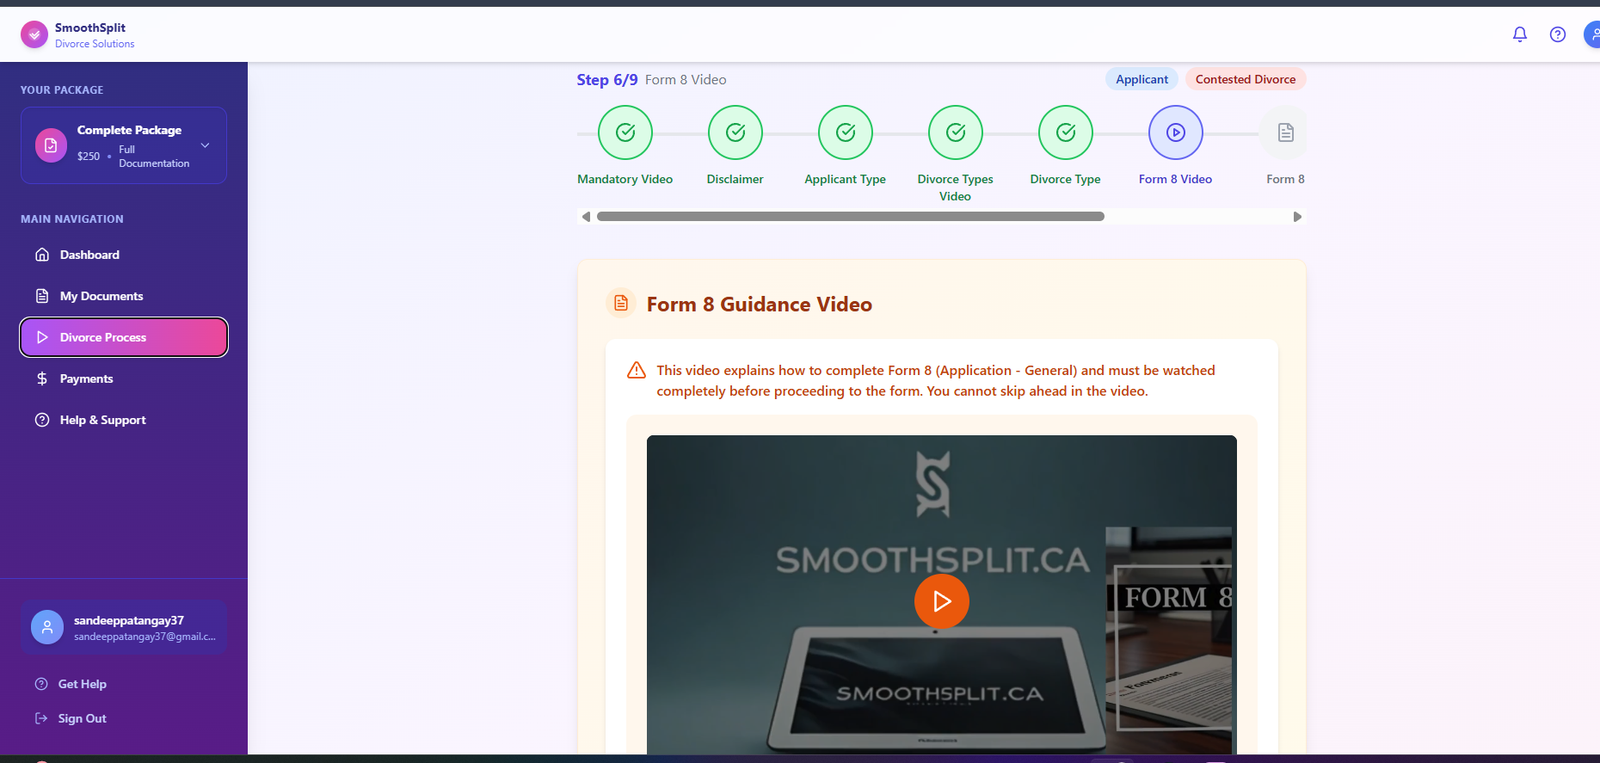Go to Applicant Type step circle
This screenshot has width=1600, height=763.
[845, 132]
